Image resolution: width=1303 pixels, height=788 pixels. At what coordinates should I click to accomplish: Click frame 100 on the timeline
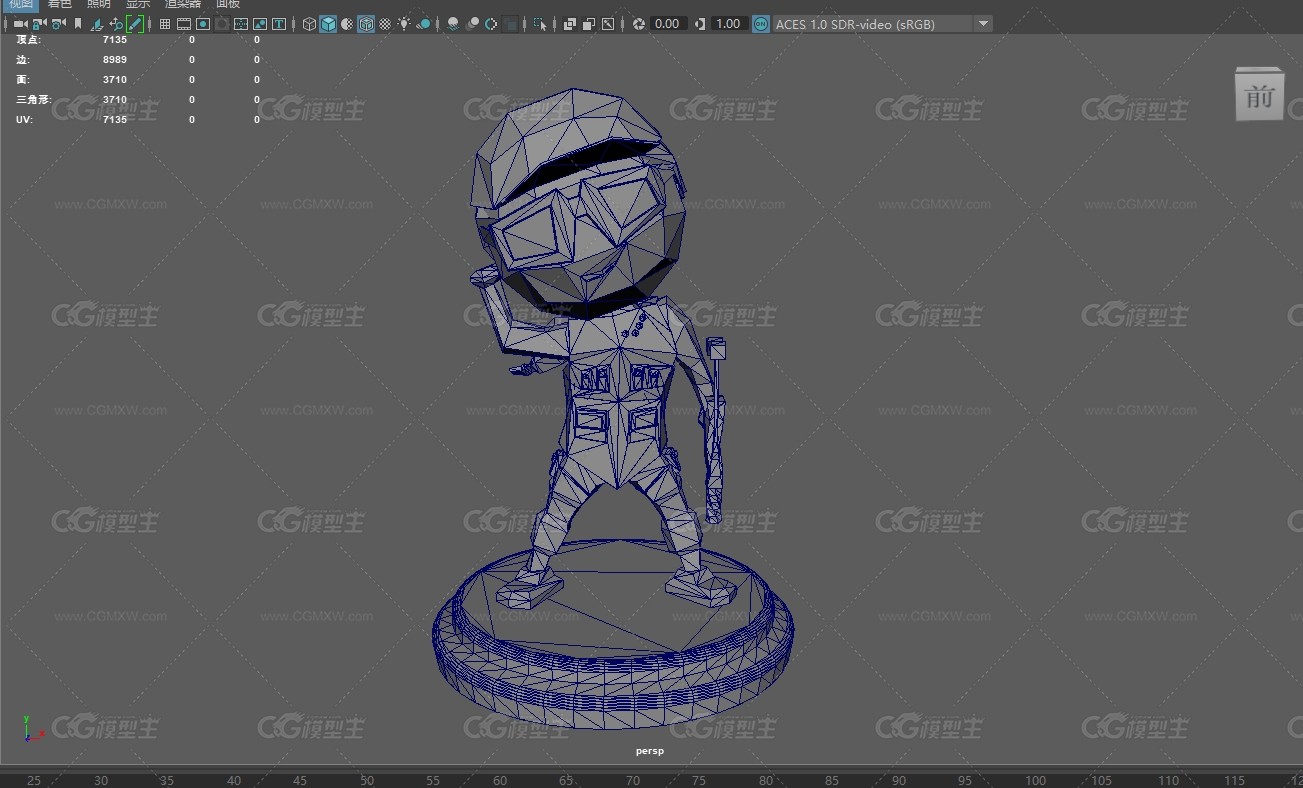tap(1035, 781)
